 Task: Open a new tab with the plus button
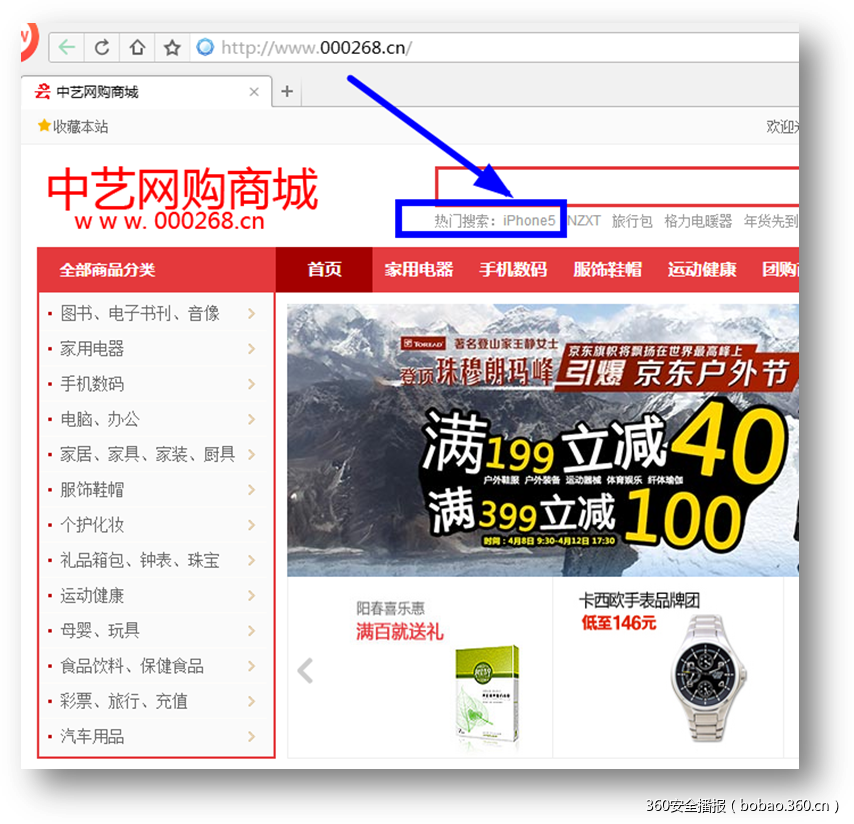pos(286,90)
